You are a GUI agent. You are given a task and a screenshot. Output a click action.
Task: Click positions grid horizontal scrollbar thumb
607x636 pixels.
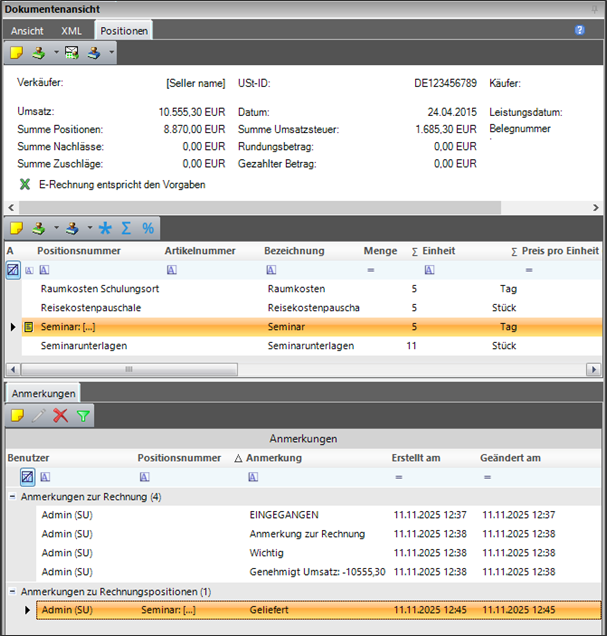tap(129, 370)
